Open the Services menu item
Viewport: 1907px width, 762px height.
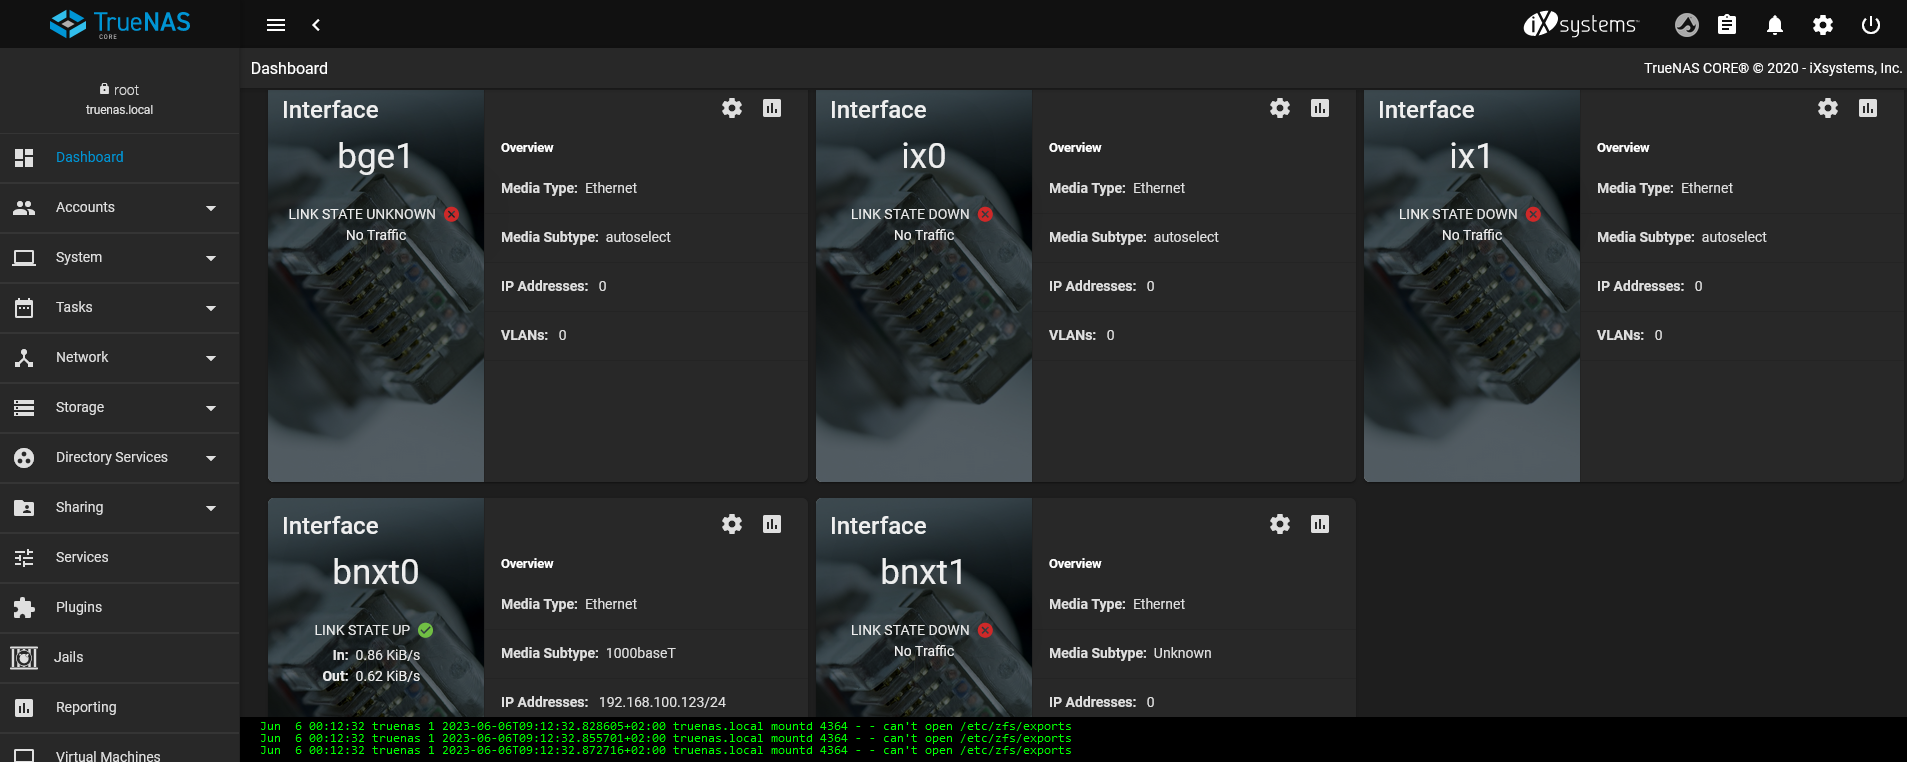click(120, 558)
